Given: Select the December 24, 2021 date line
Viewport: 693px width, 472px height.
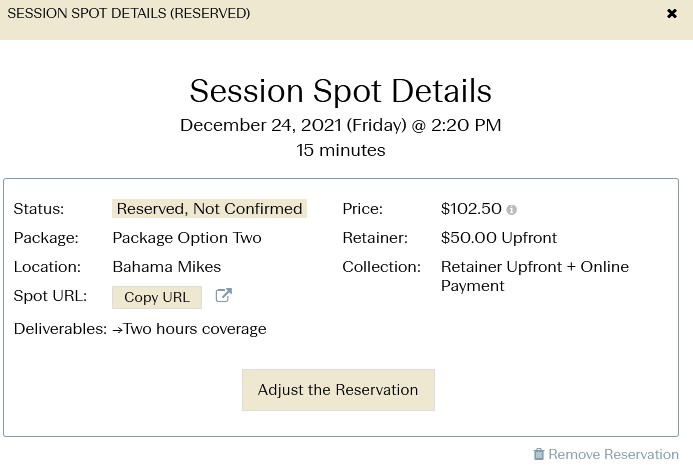Looking at the screenshot, I should (x=340, y=125).
